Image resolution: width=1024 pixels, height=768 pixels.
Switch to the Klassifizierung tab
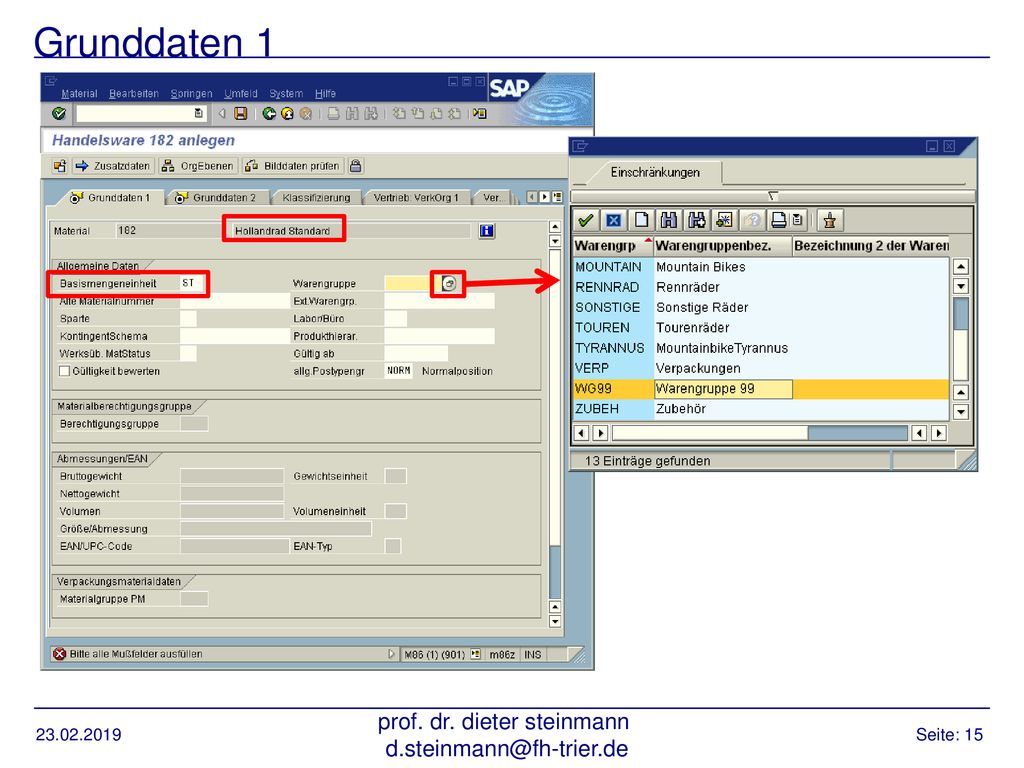[316, 197]
